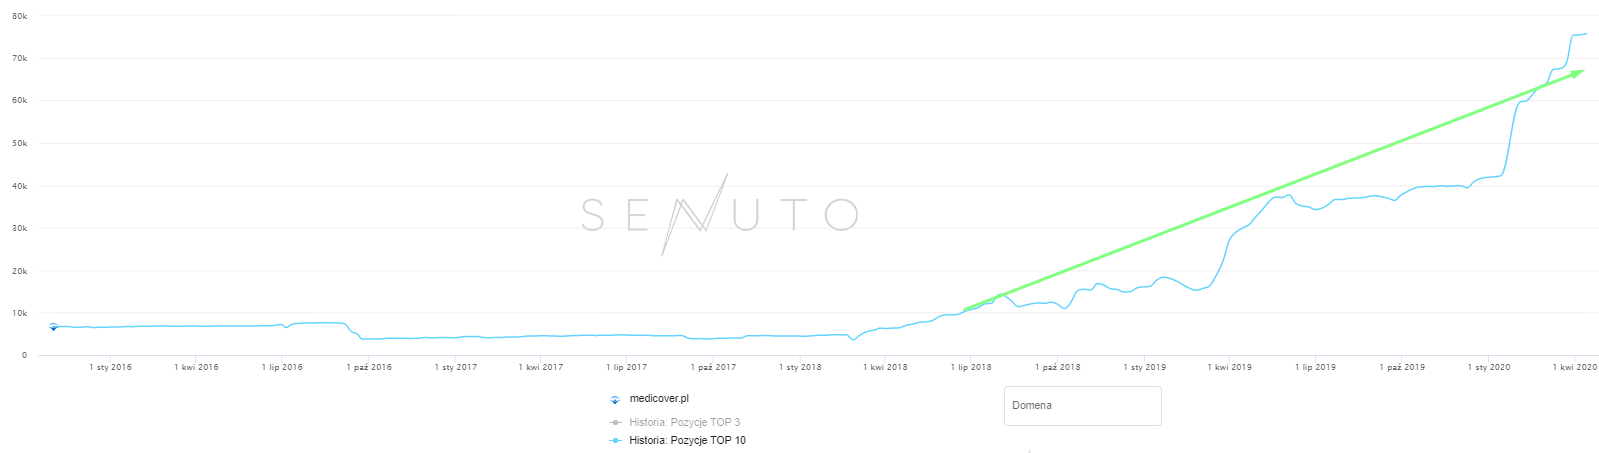Click the '1 kwi 2019' axis label
Screen dimensions: 1599x453
1229,368
